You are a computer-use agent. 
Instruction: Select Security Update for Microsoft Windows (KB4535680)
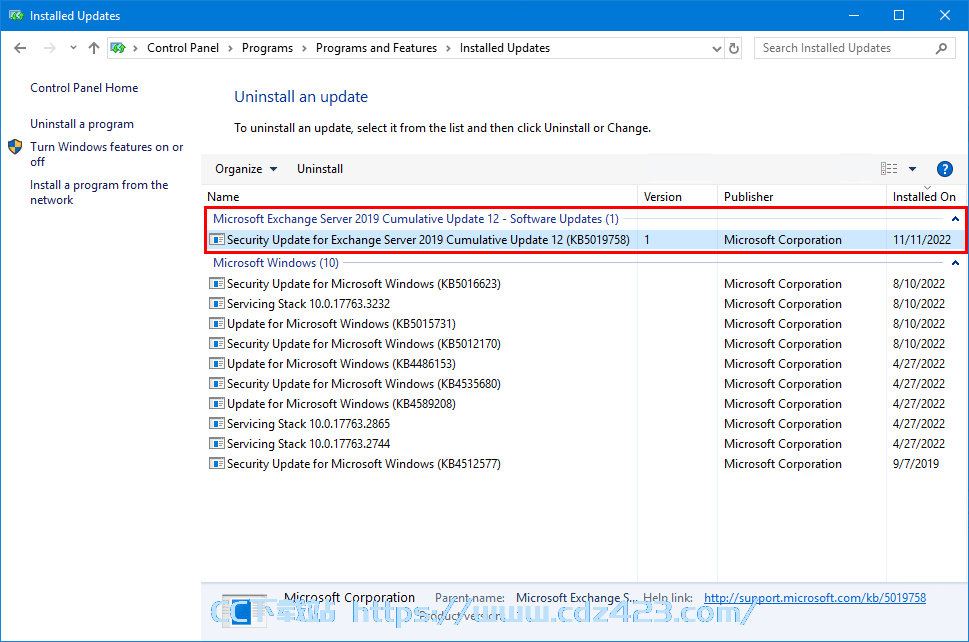coord(585,384)
